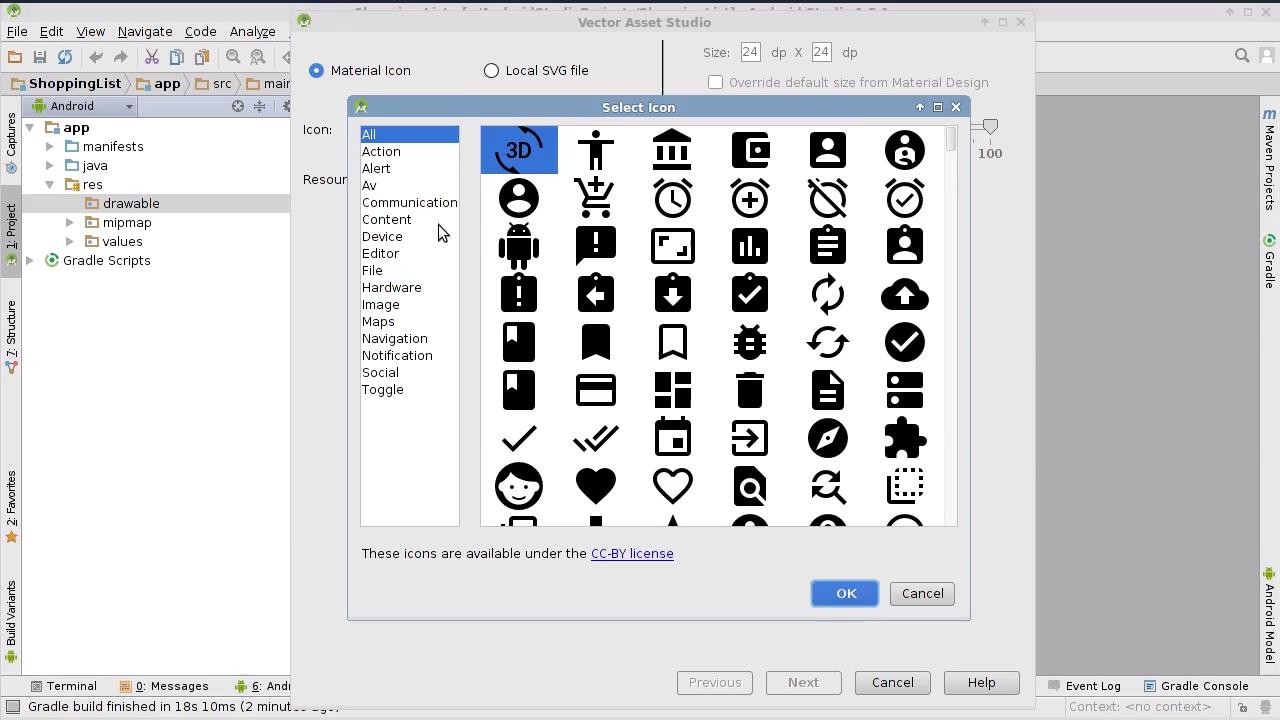Select the extension puzzle piece icon
Screen dimensions: 1280x720
(905, 438)
